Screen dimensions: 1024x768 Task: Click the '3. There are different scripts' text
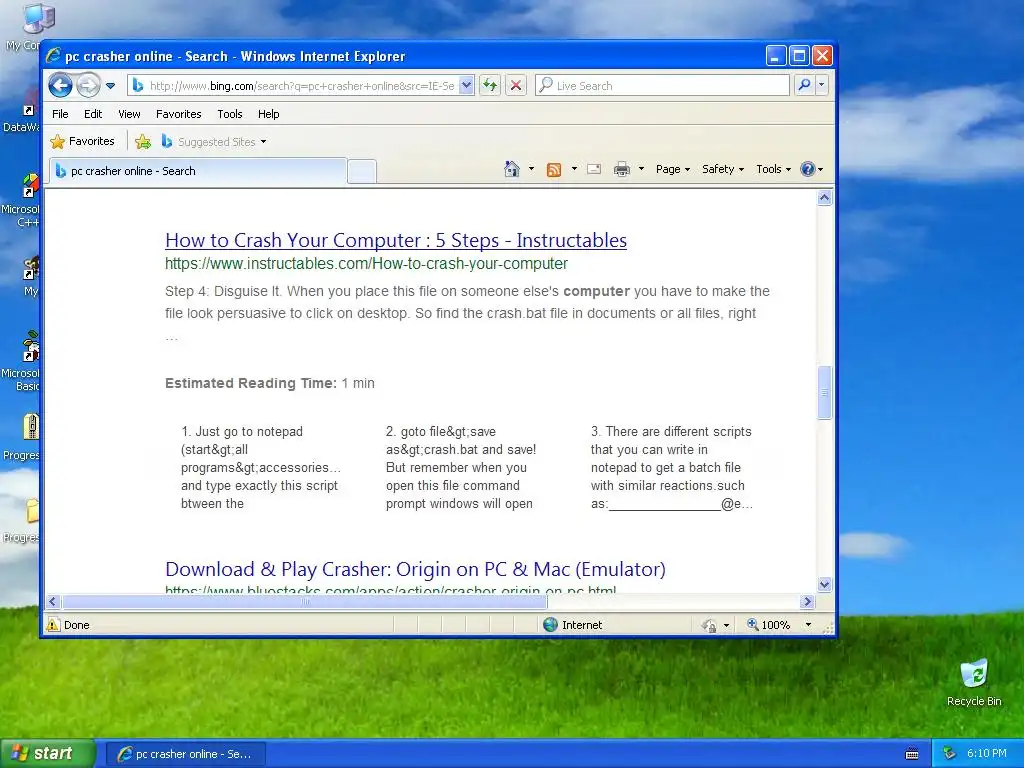(671, 468)
